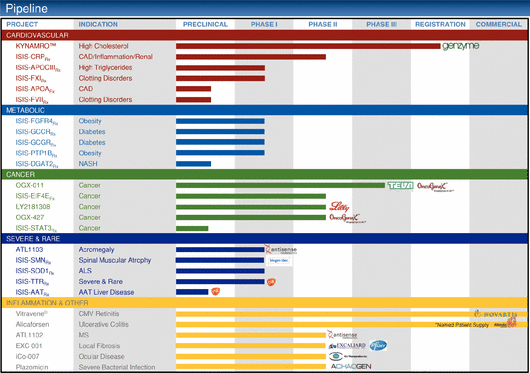The image size is (530, 373).
Task: Click the ISIS-FVII project name
Action: coord(32,100)
